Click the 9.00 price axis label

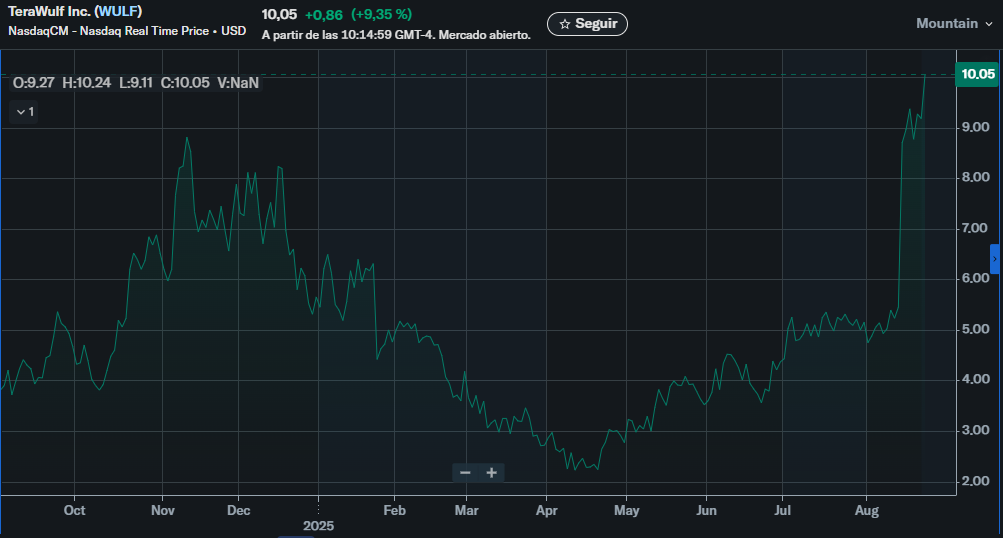click(975, 127)
